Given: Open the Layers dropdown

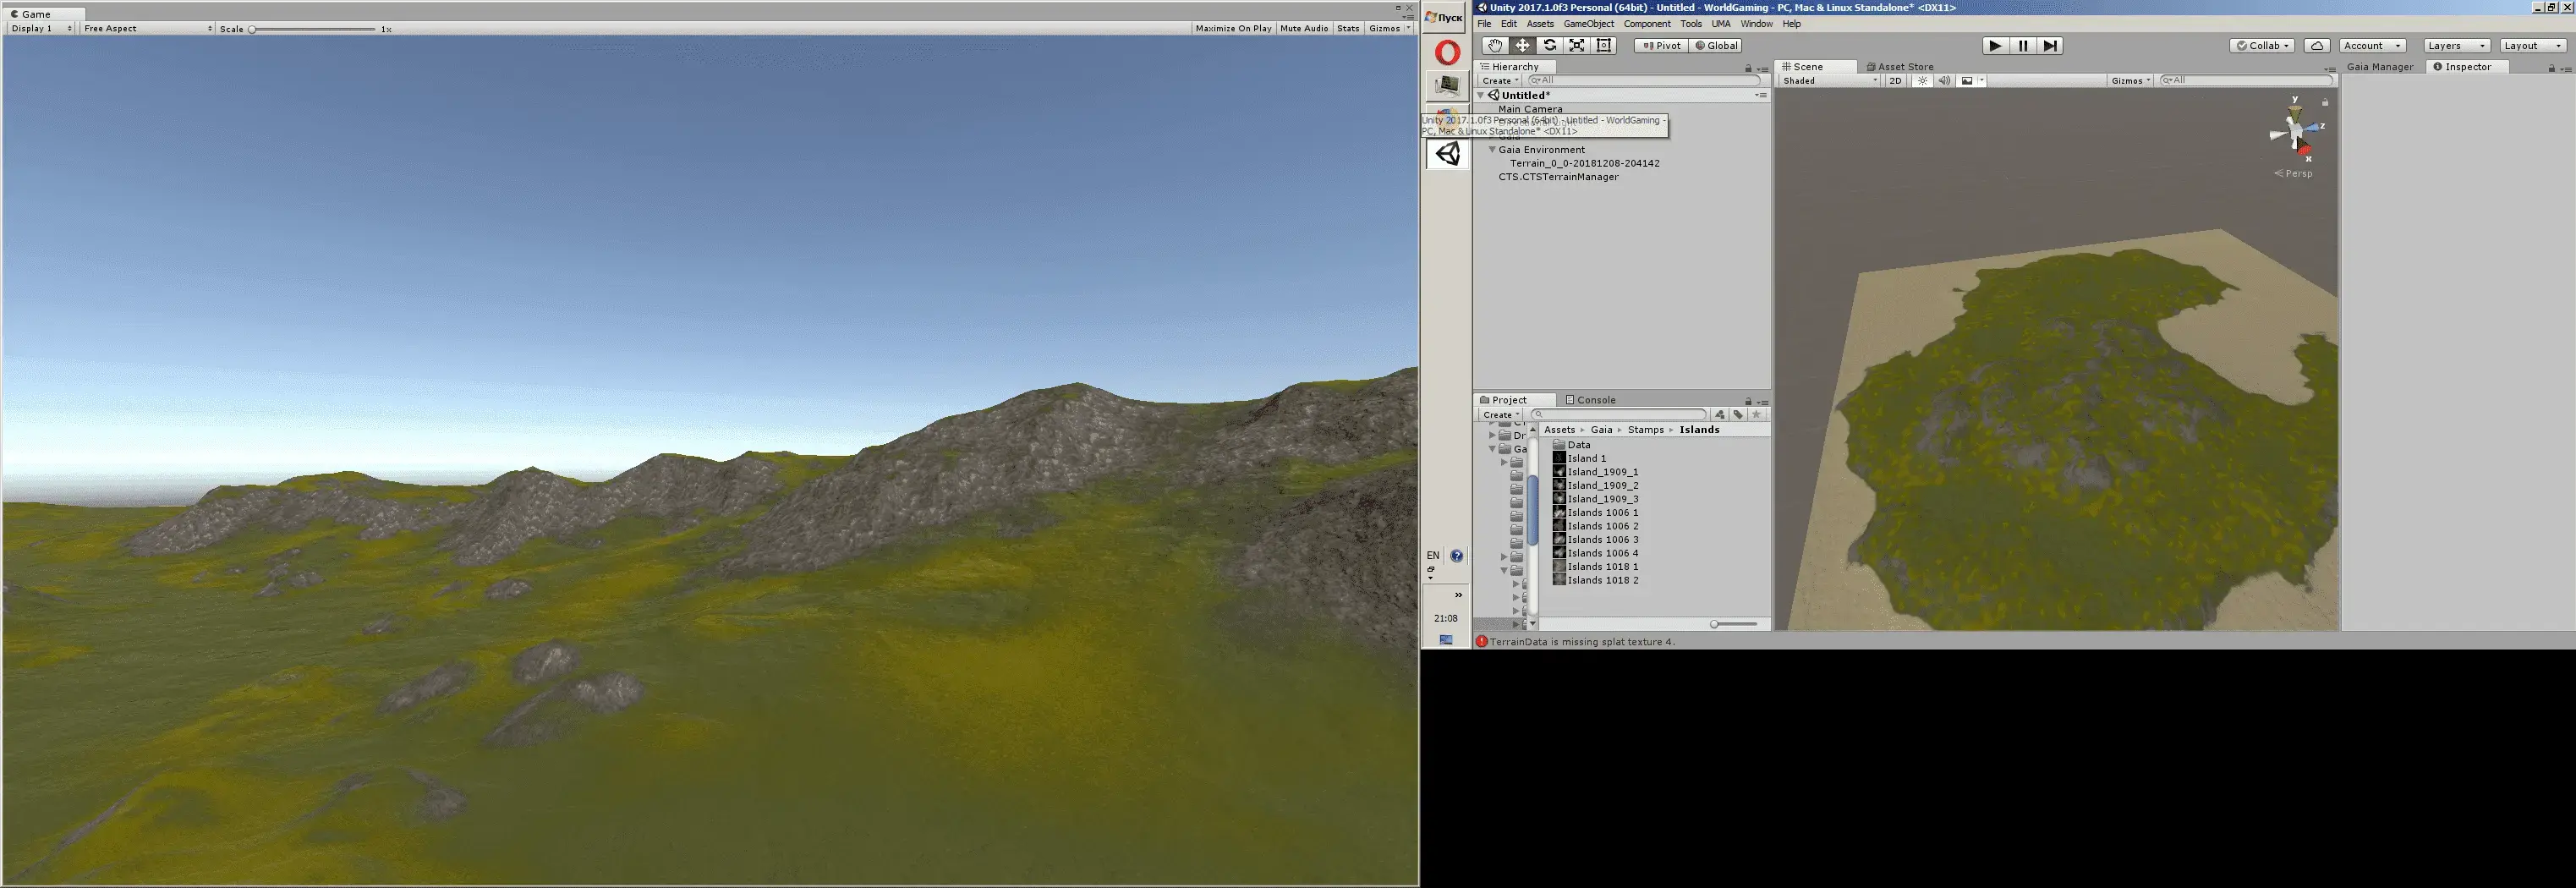Looking at the screenshot, I should tap(2456, 46).
